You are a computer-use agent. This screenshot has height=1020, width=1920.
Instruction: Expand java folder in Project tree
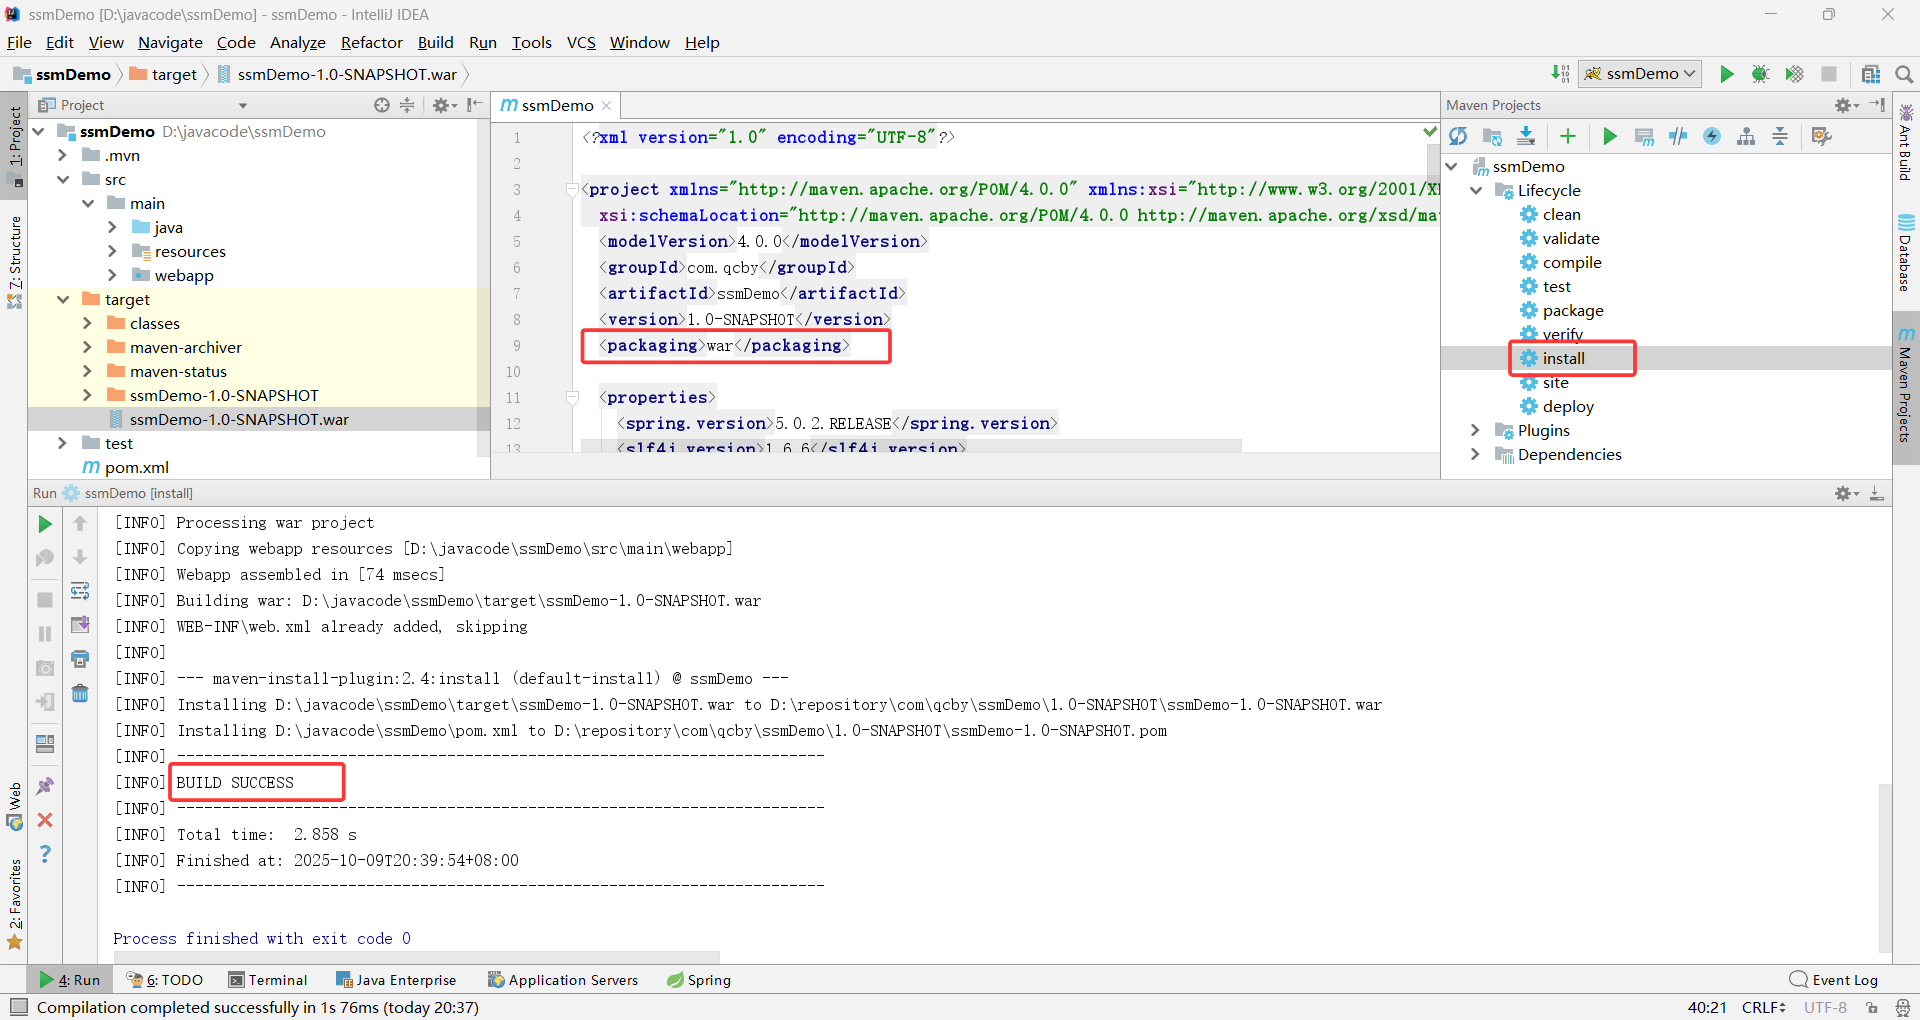(x=112, y=228)
